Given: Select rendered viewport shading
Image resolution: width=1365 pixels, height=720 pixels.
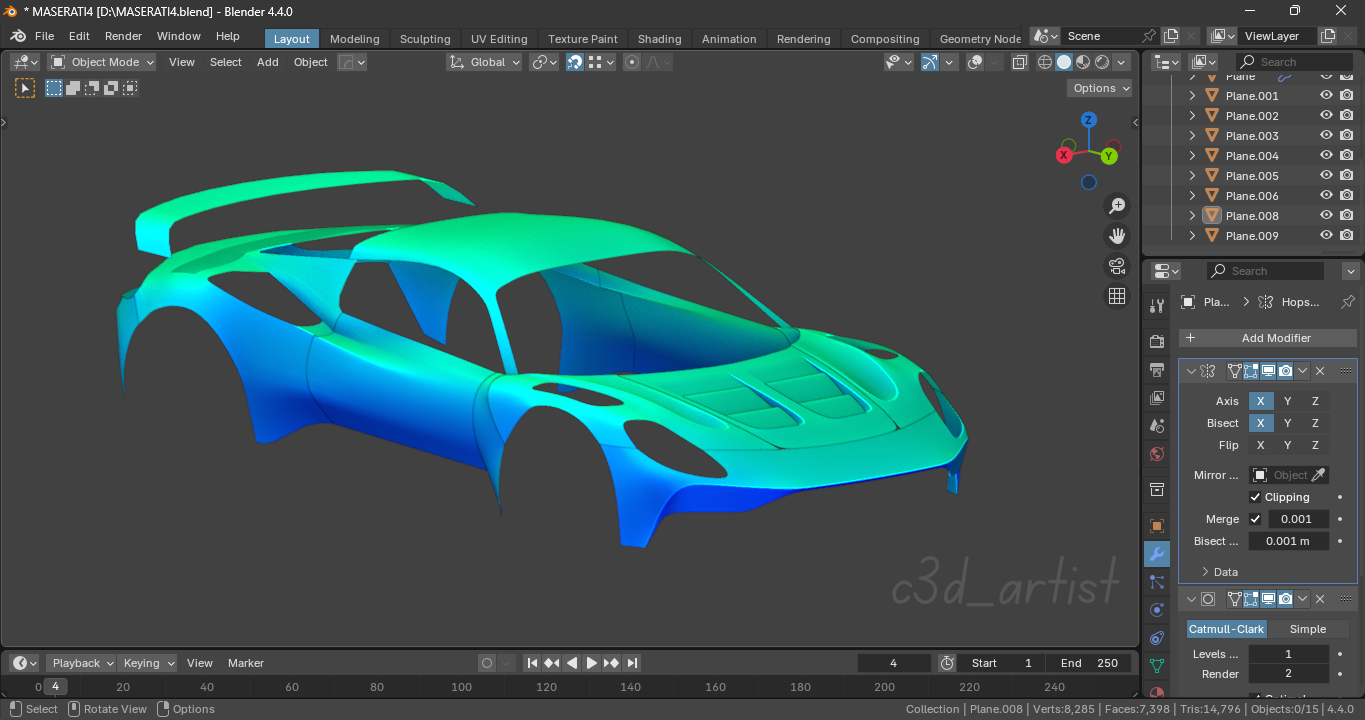Looking at the screenshot, I should 1102,62.
